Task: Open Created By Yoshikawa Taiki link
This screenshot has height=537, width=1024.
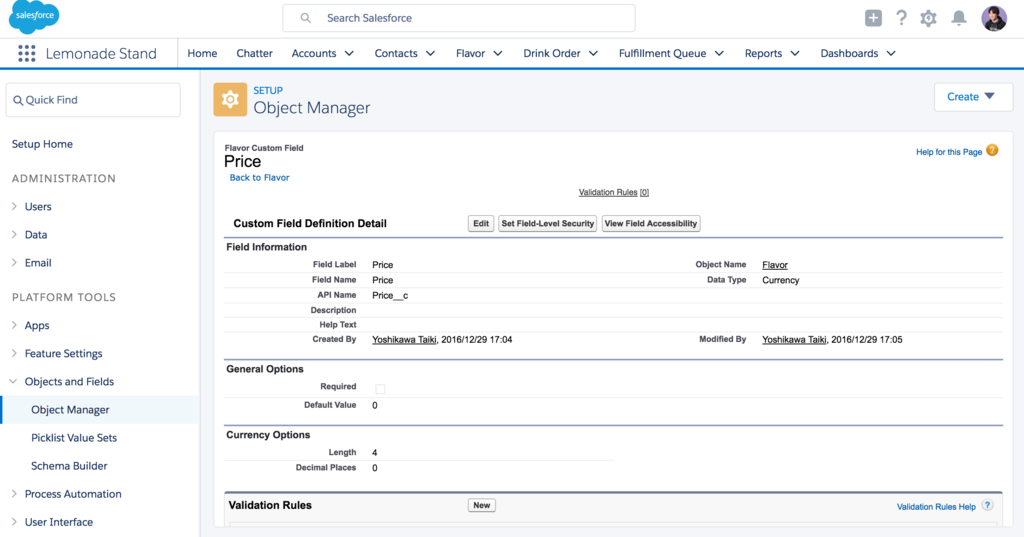Action: click(x=404, y=340)
